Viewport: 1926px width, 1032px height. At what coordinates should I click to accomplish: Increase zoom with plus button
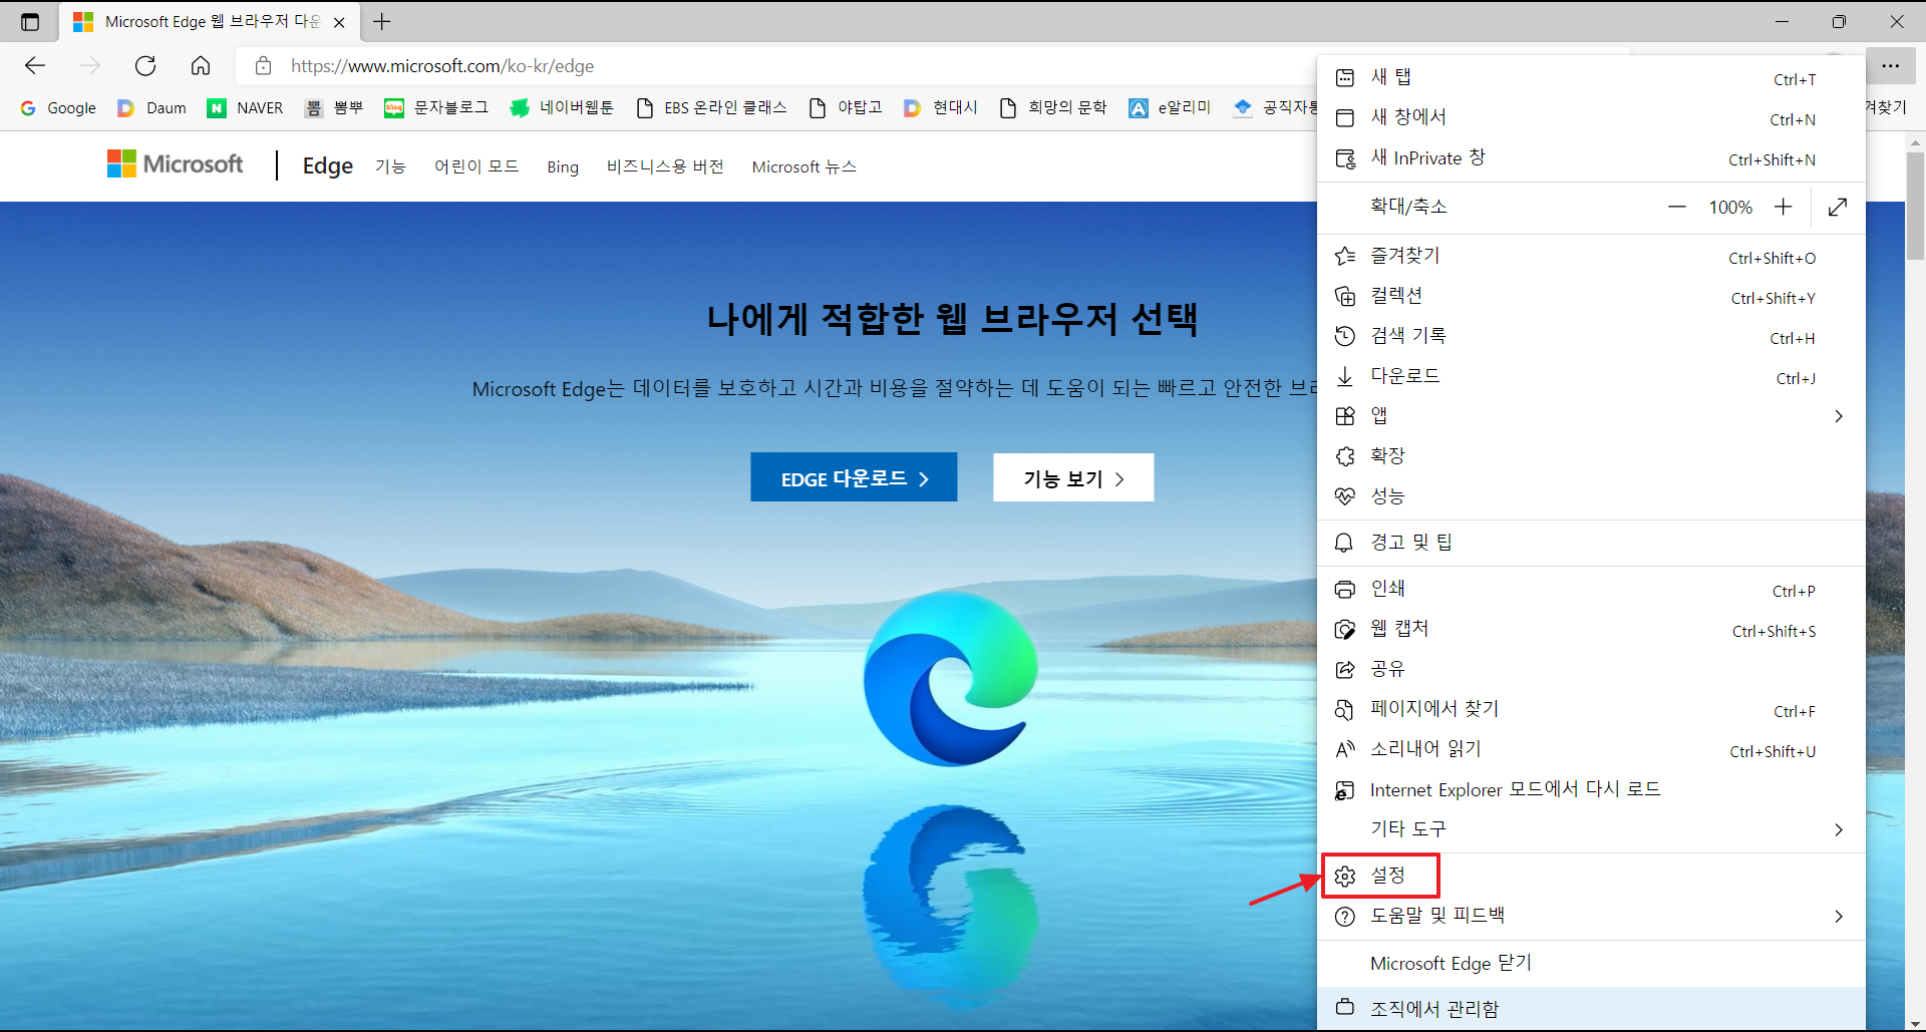point(1783,207)
